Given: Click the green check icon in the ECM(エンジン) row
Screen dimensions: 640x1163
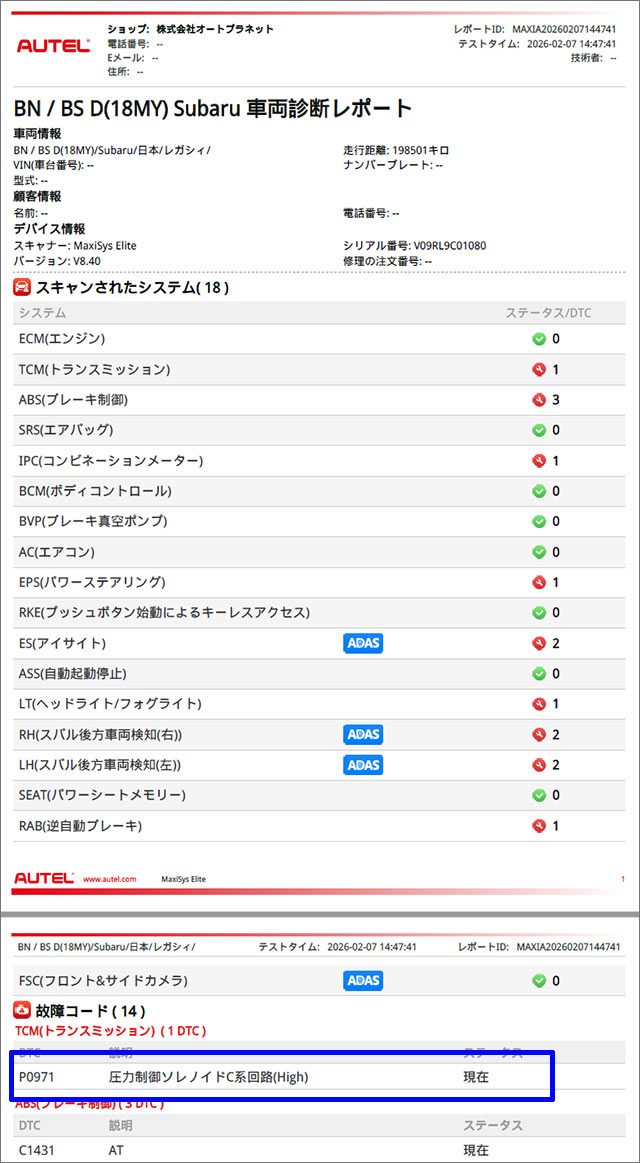Looking at the screenshot, I should [540, 339].
